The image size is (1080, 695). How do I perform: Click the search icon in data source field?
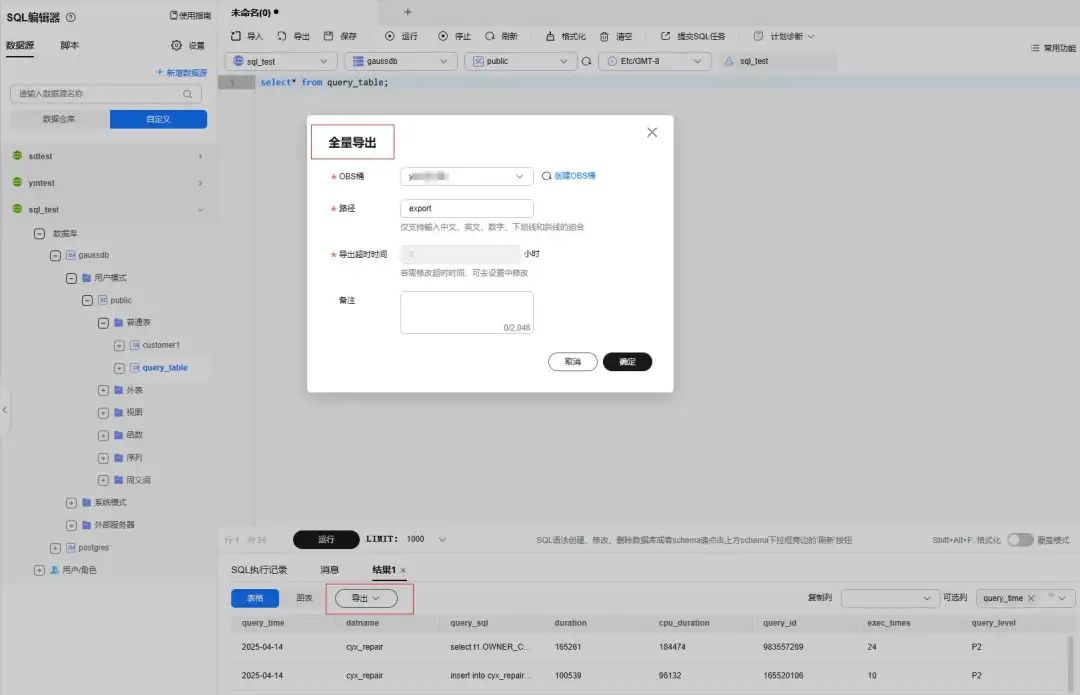(187, 94)
